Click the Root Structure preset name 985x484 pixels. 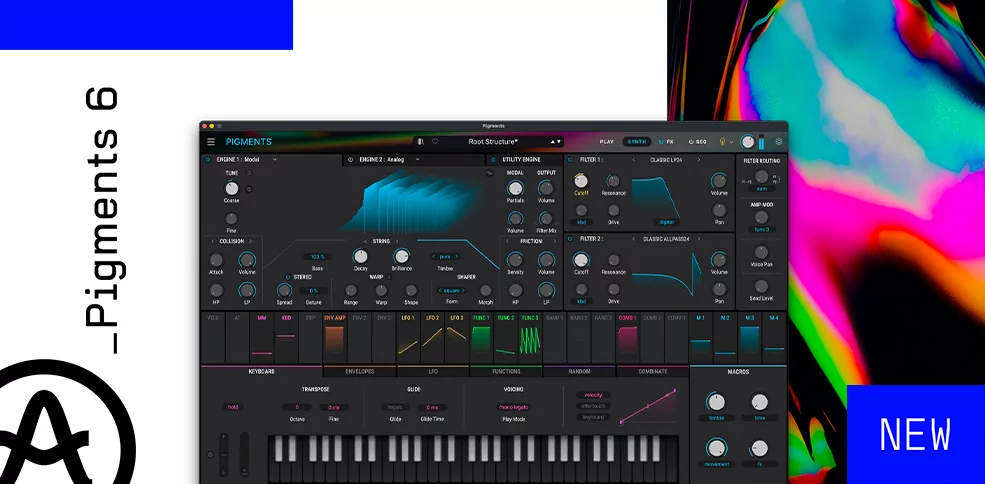tap(493, 142)
